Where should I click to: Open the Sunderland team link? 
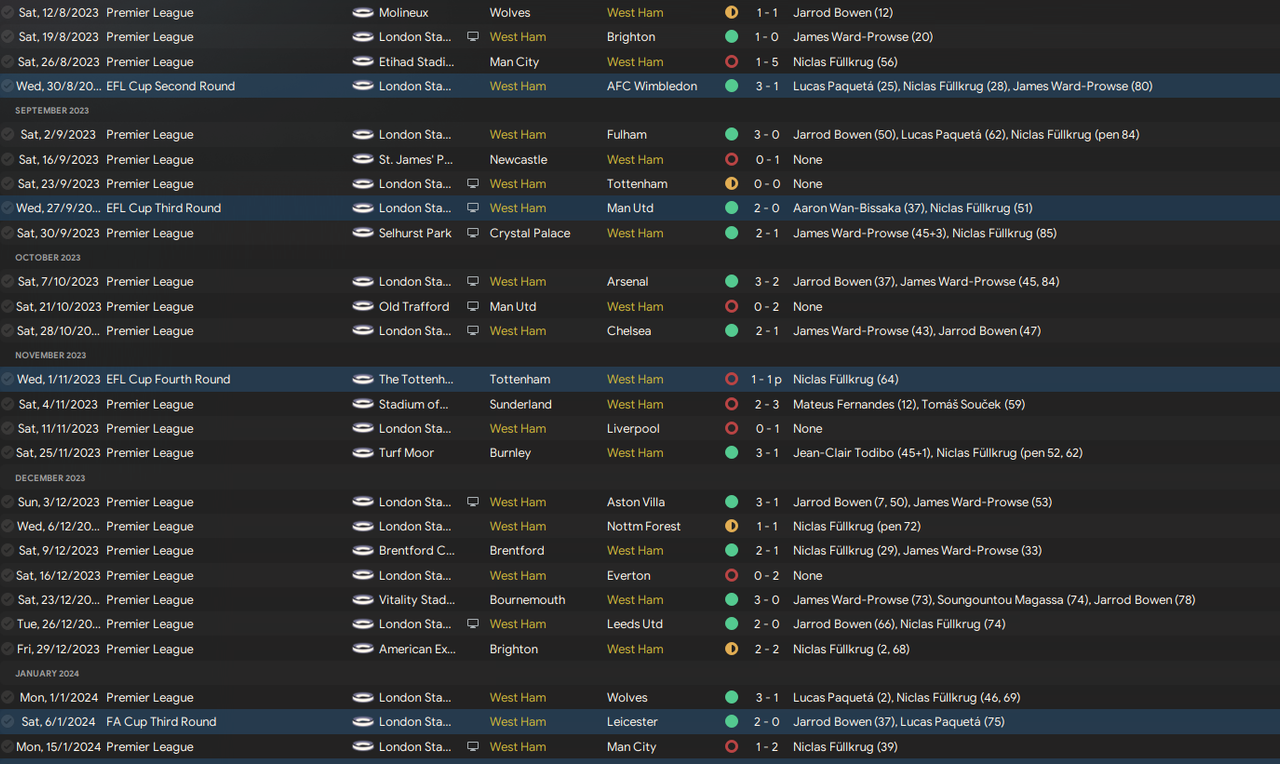520,405
